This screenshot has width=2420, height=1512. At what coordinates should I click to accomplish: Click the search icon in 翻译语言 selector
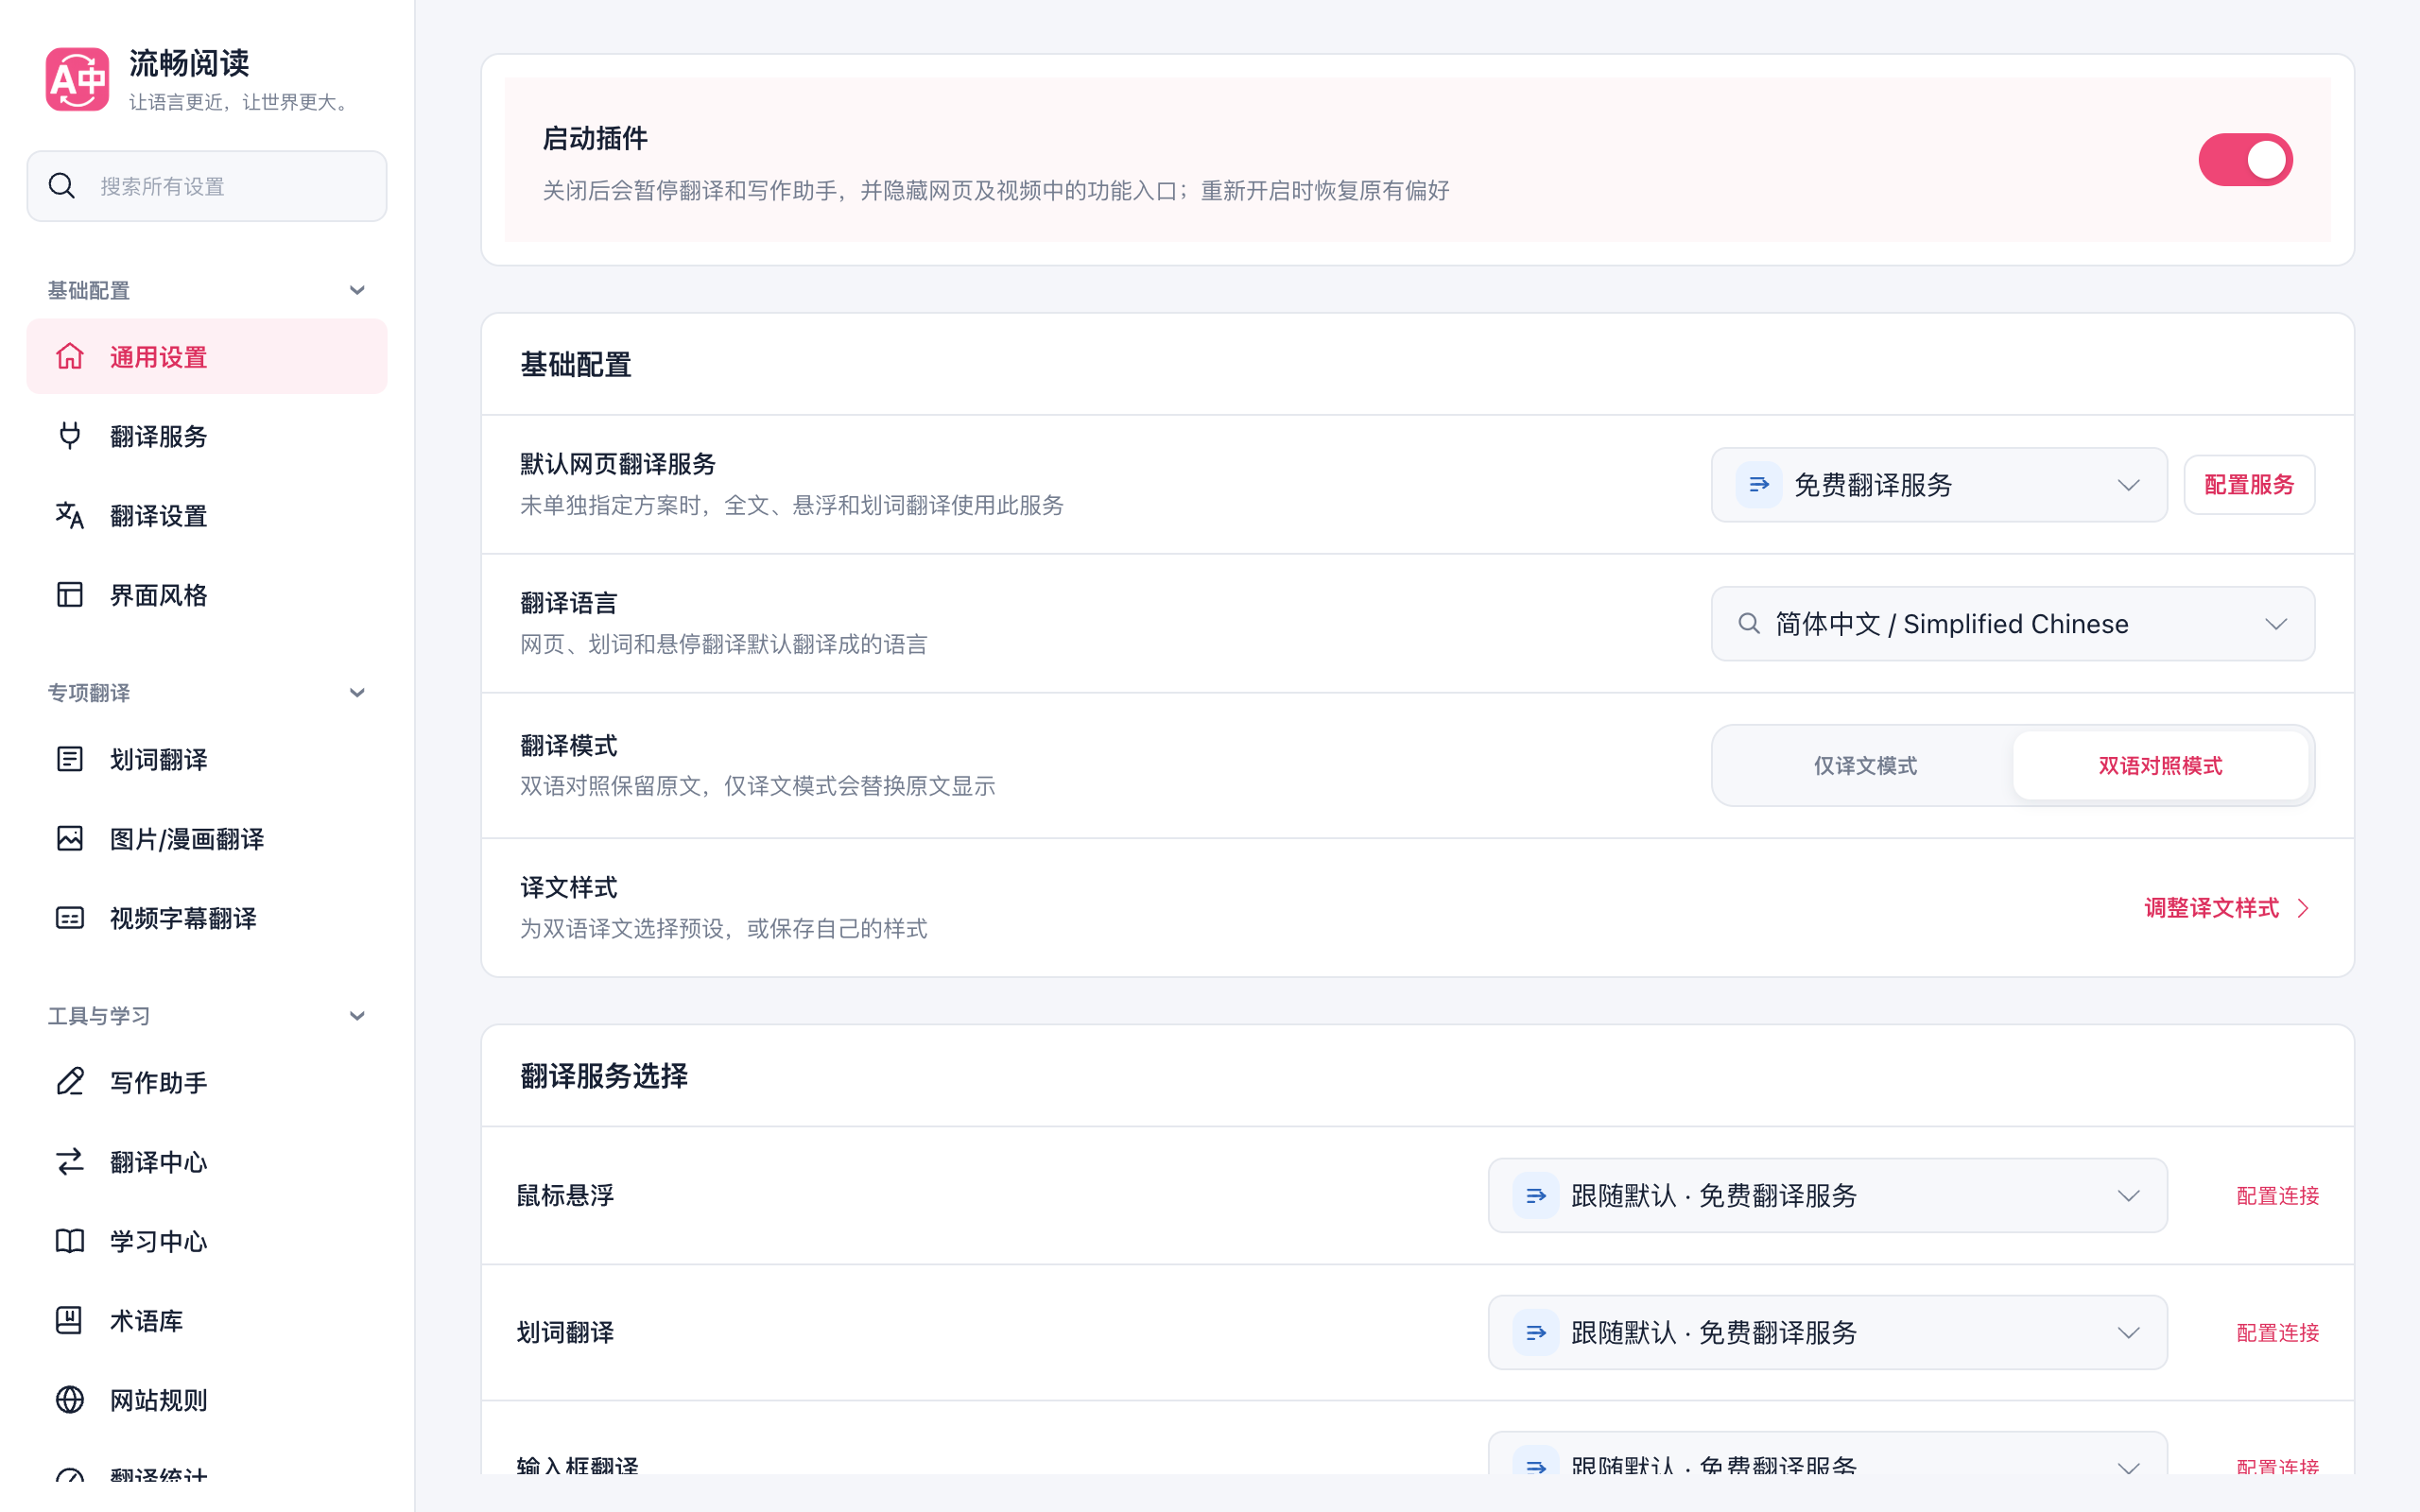pyautogui.click(x=1749, y=624)
